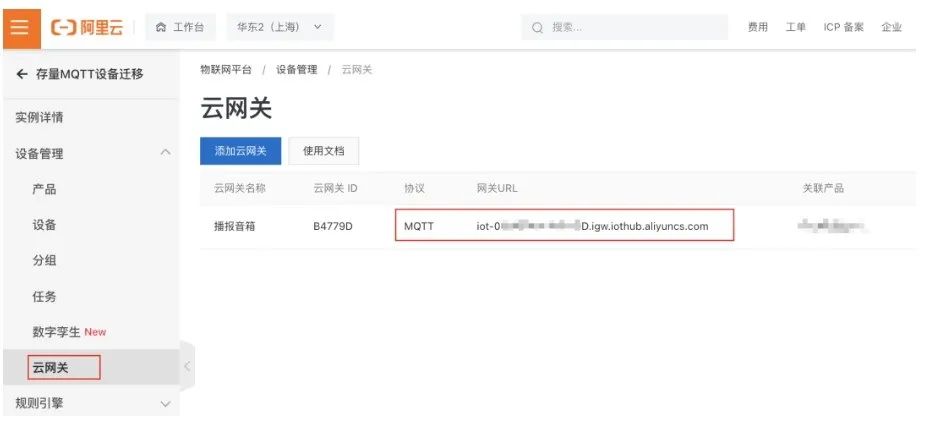
Task: Click the Aliyun logo
Action: (x=87, y=27)
